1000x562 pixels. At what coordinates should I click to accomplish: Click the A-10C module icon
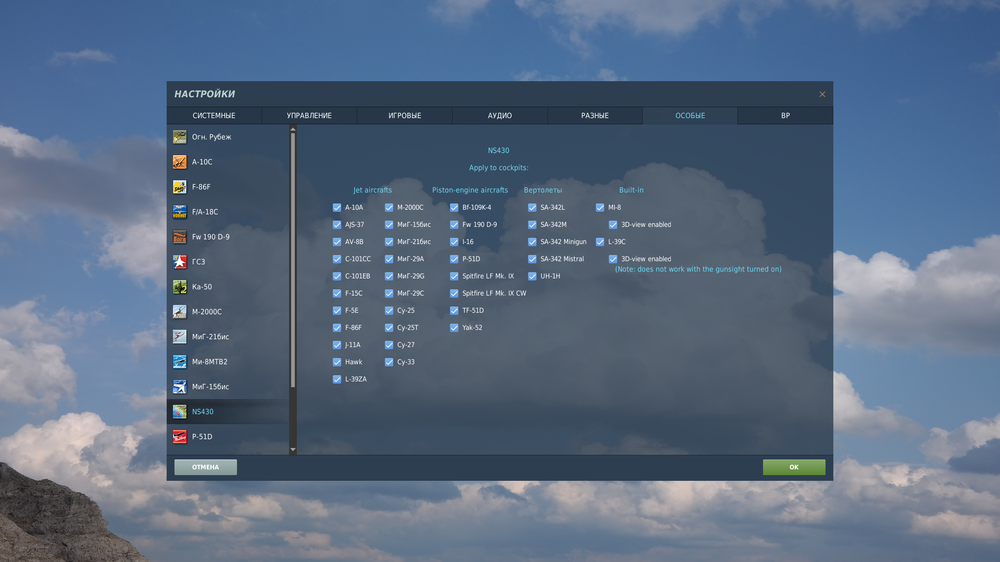(x=180, y=162)
